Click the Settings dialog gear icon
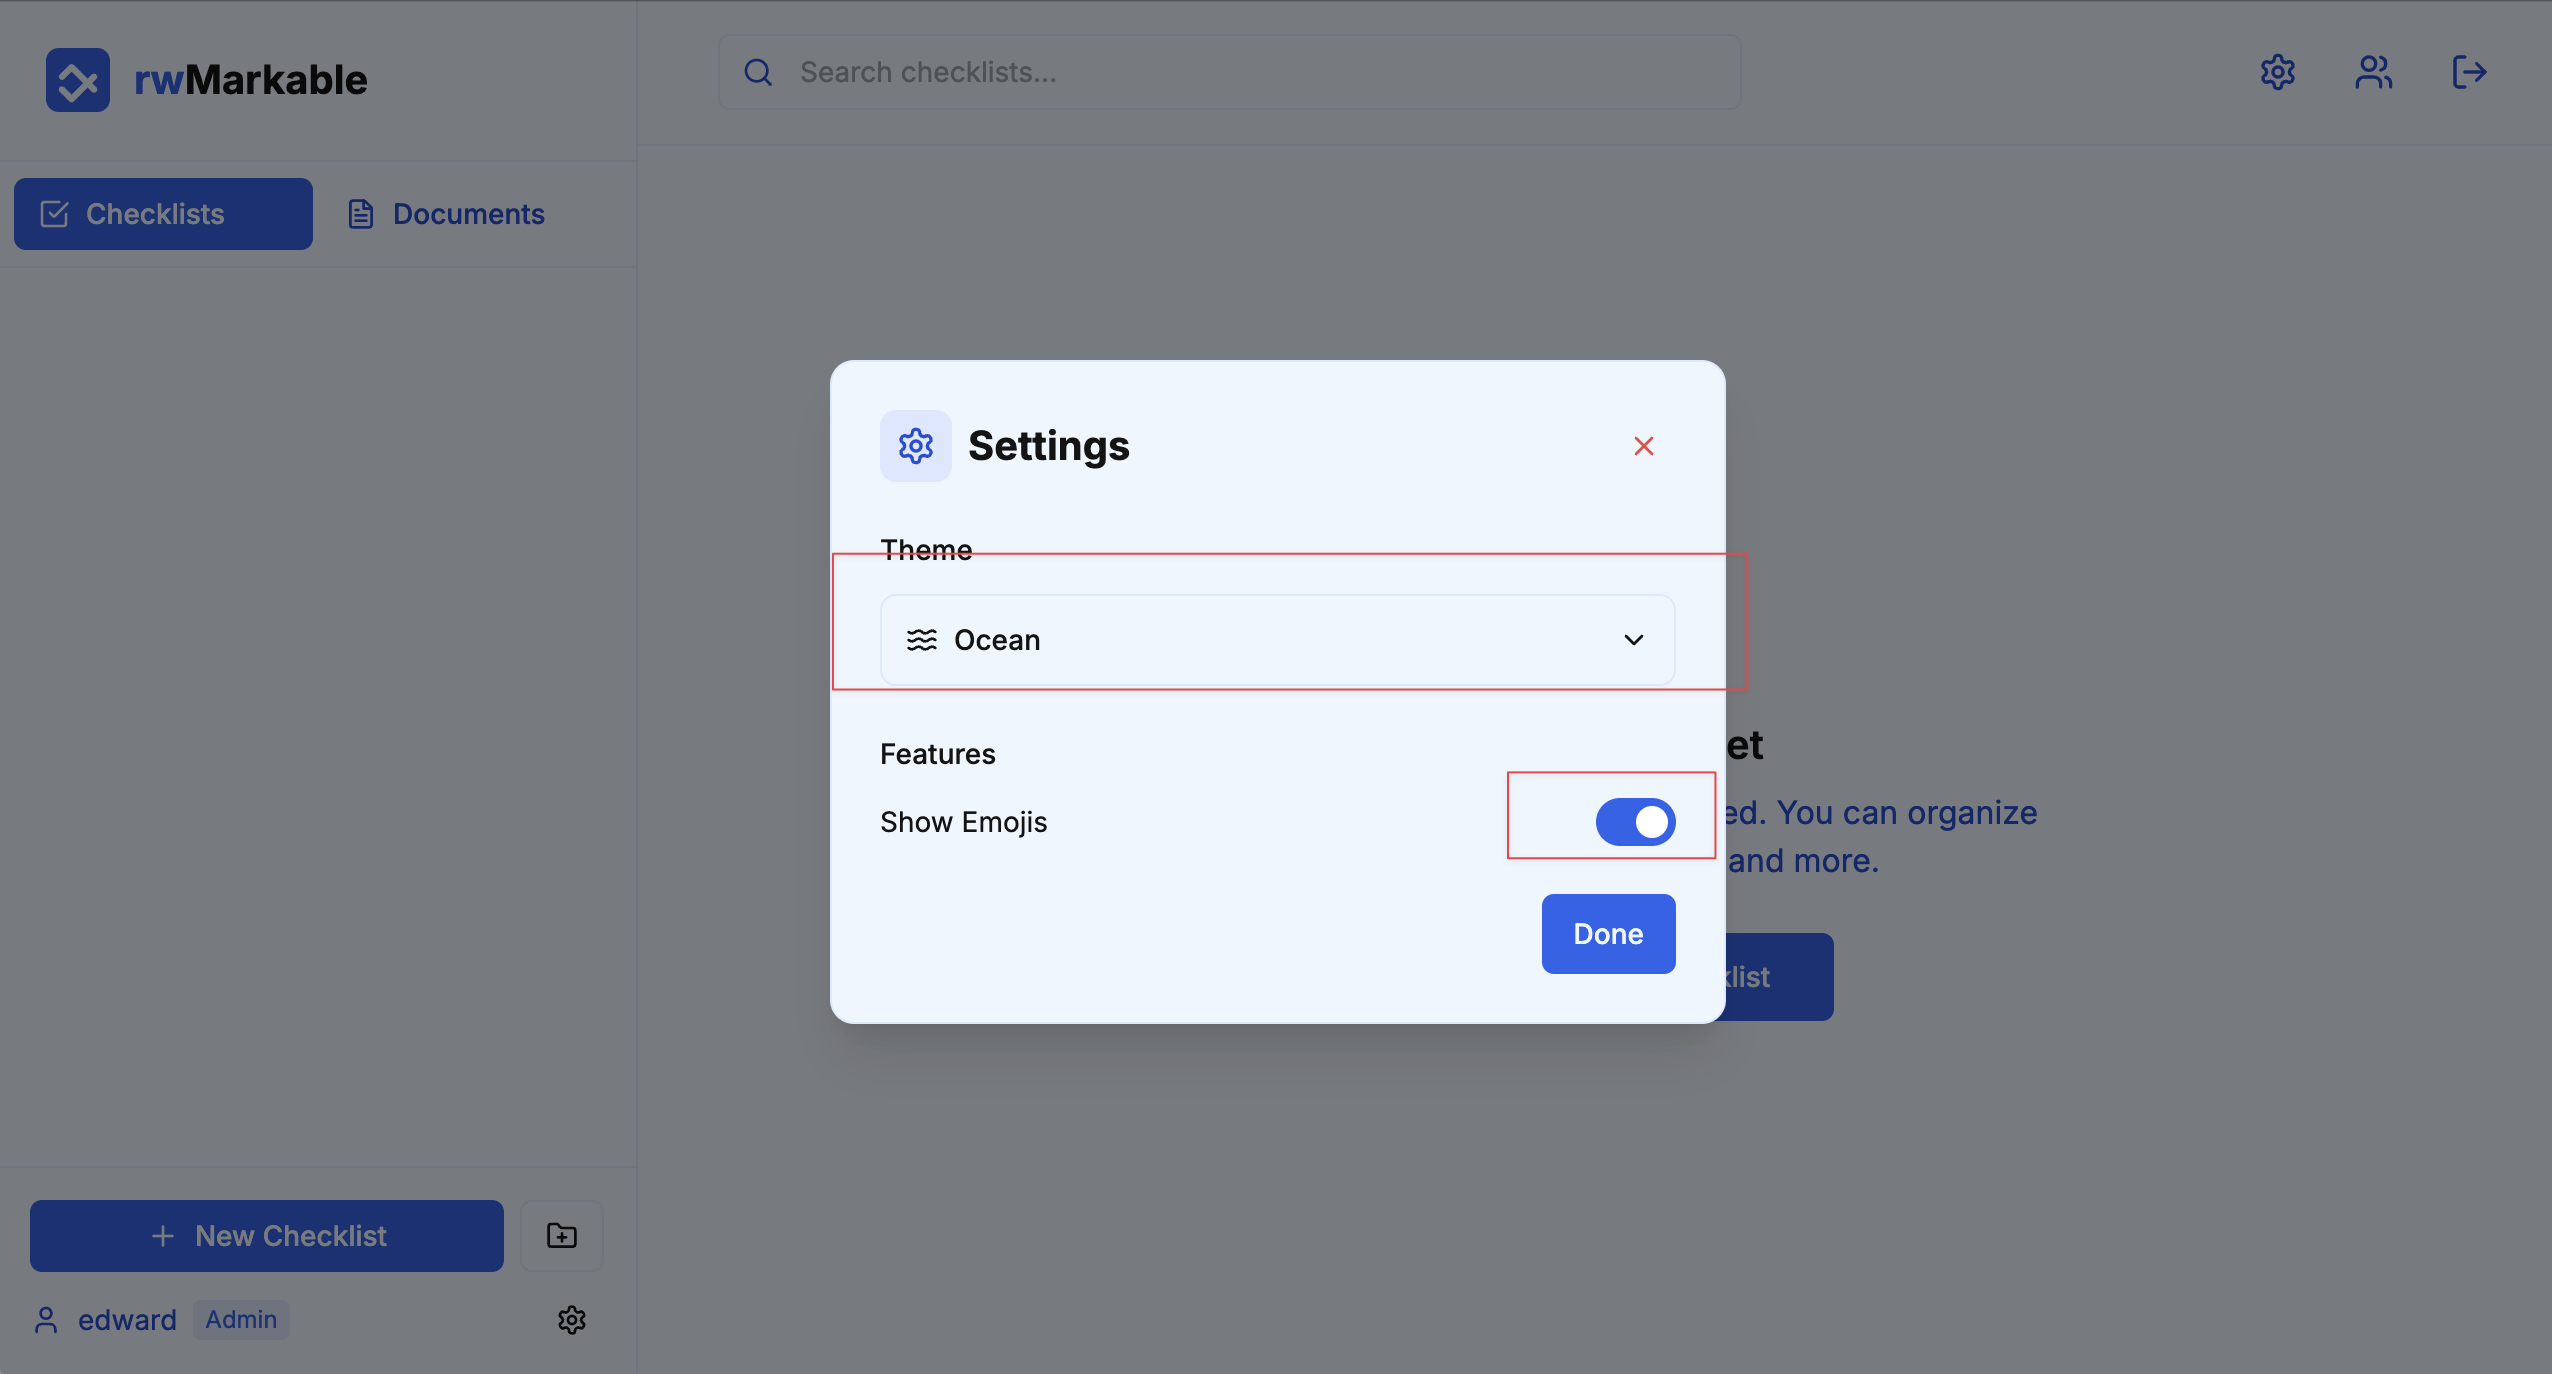 (916, 446)
